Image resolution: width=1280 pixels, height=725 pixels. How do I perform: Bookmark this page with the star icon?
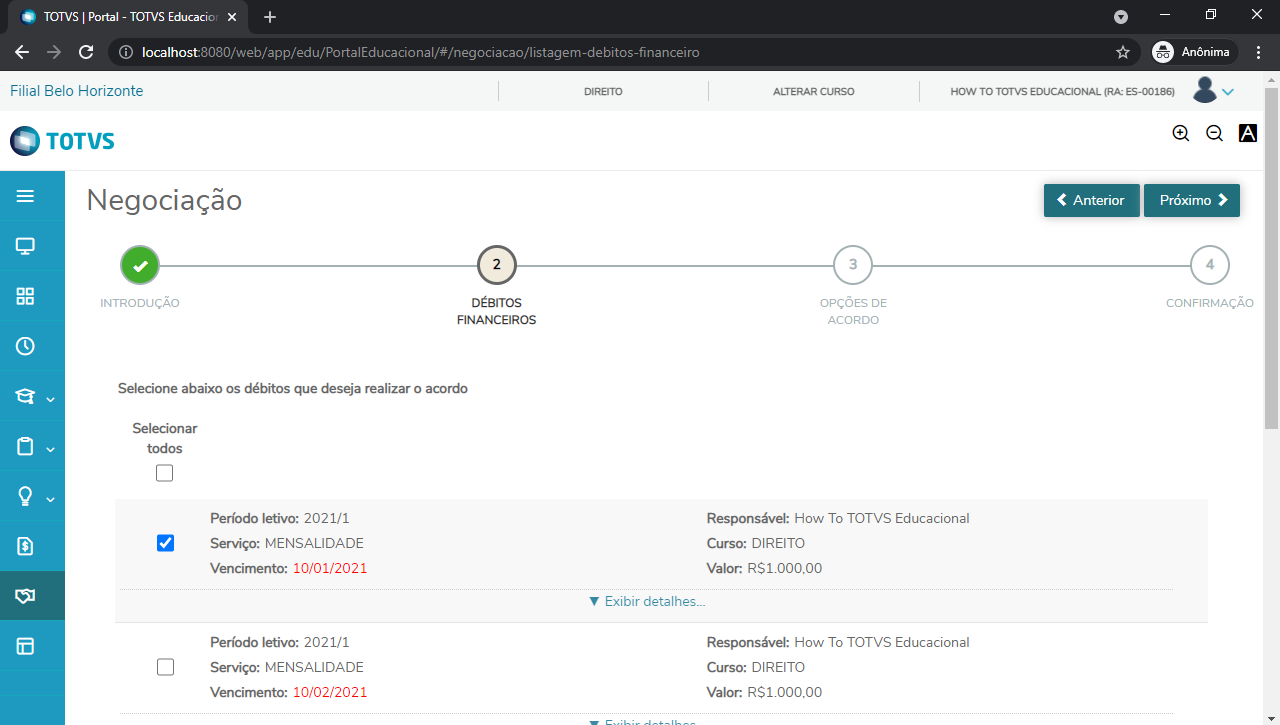tap(1123, 52)
